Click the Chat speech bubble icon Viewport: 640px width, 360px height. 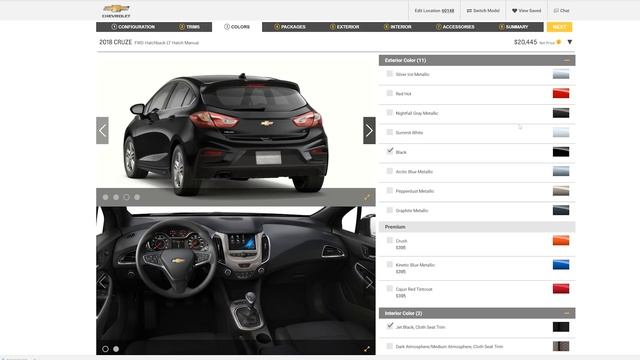click(556, 11)
